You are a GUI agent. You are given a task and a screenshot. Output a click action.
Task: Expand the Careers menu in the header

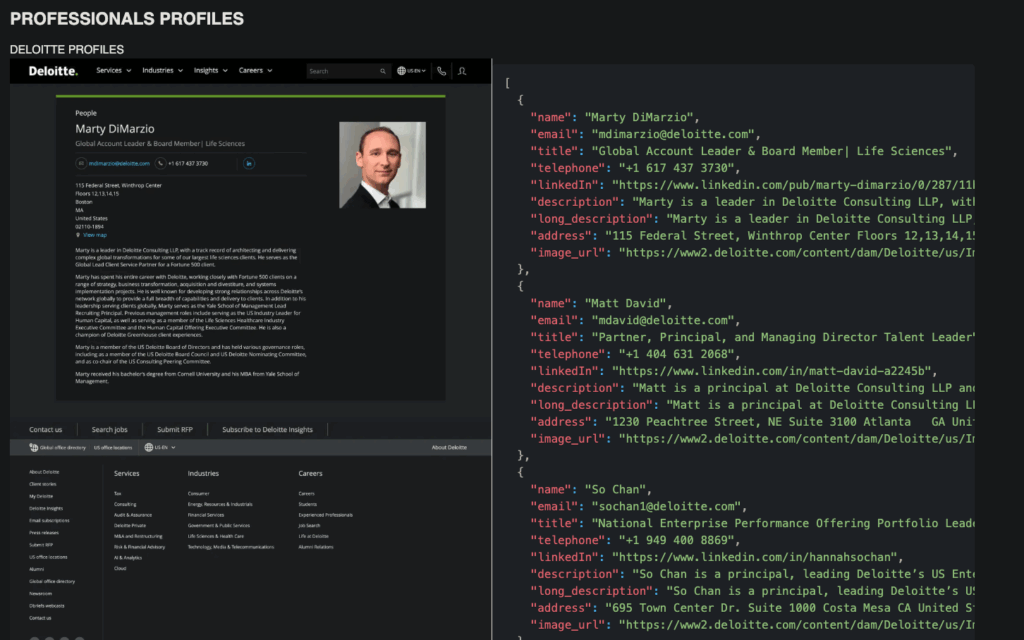click(255, 71)
